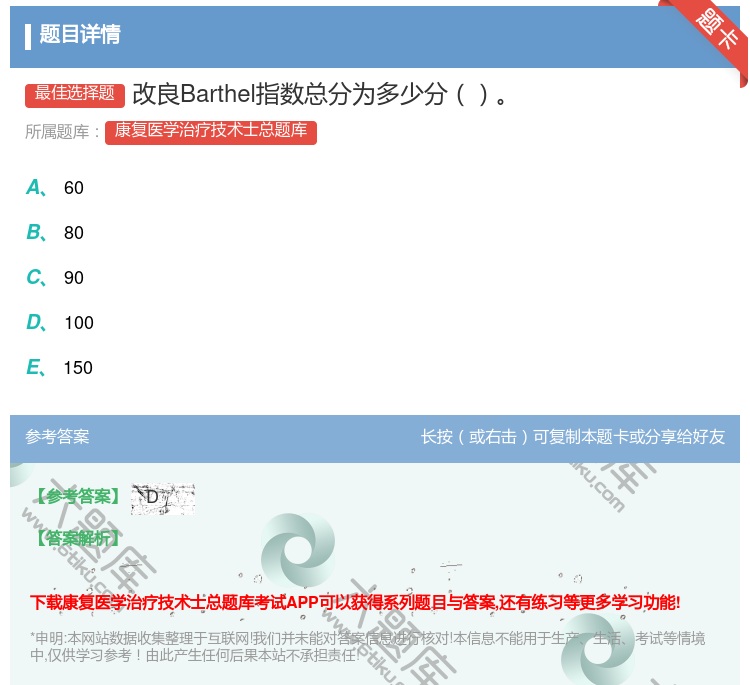Click the answer image showing D
This screenshot has height=685, width=750.
163,499
